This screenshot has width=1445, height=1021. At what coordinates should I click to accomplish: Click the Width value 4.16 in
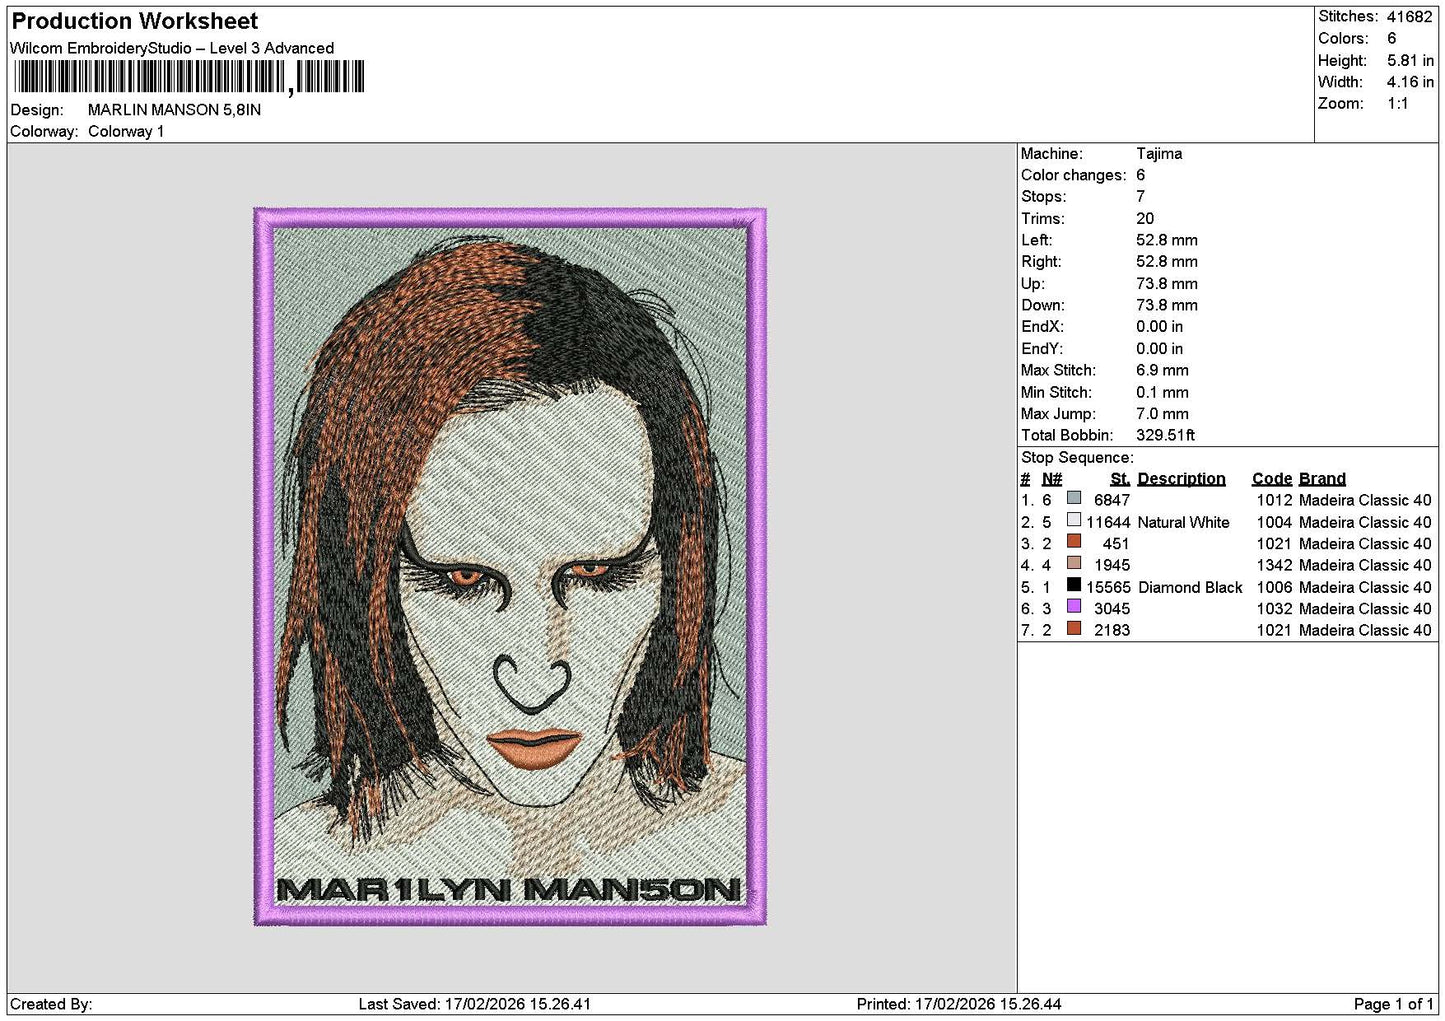point(1410,82)
